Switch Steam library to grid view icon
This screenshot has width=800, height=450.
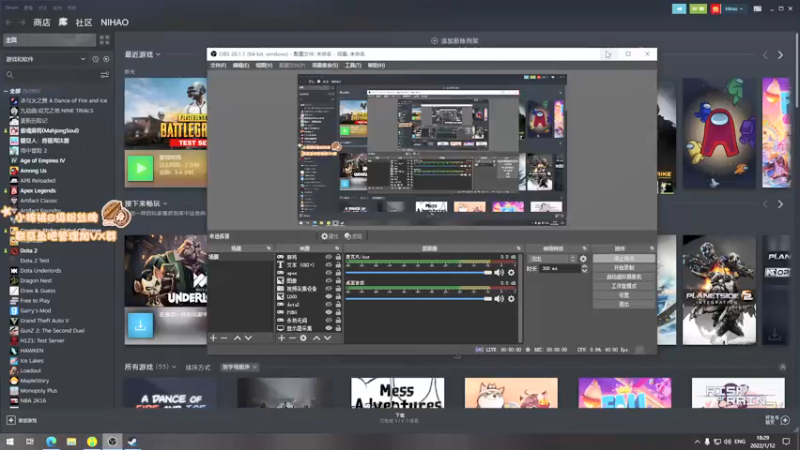(105, 40)
